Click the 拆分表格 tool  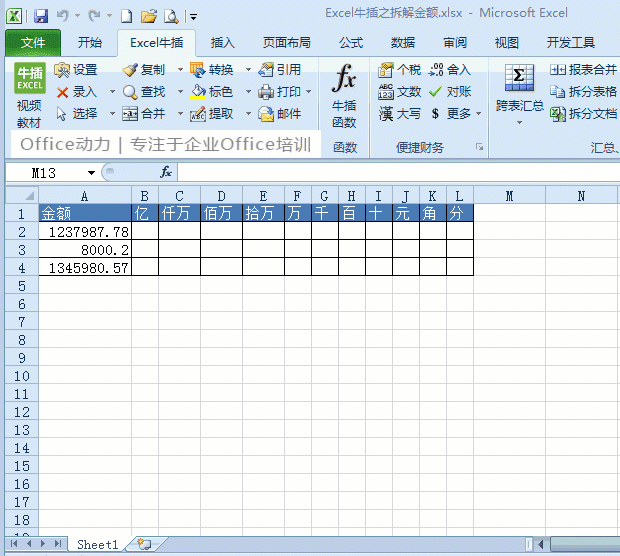[583, 92]
